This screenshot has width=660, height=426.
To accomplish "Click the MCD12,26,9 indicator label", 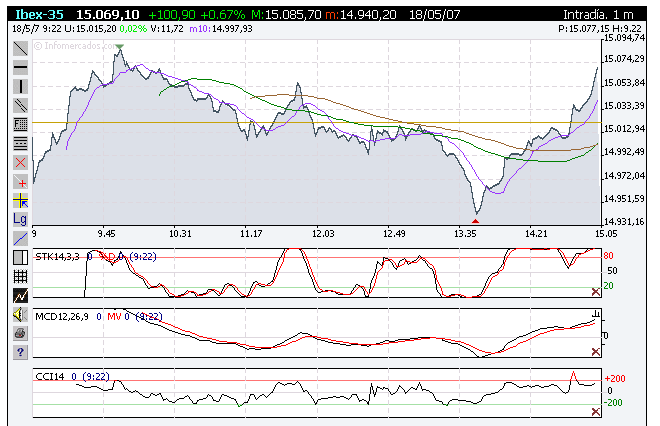I will click(62, 317).
